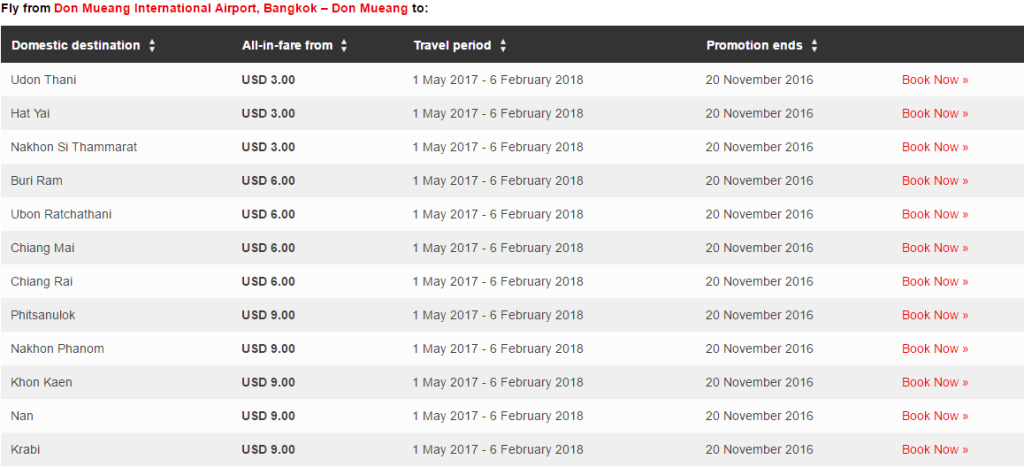Book the Ubon Ratchathani fare
This screenshot has height=467, width=1024.
click(x=934, y=214)
